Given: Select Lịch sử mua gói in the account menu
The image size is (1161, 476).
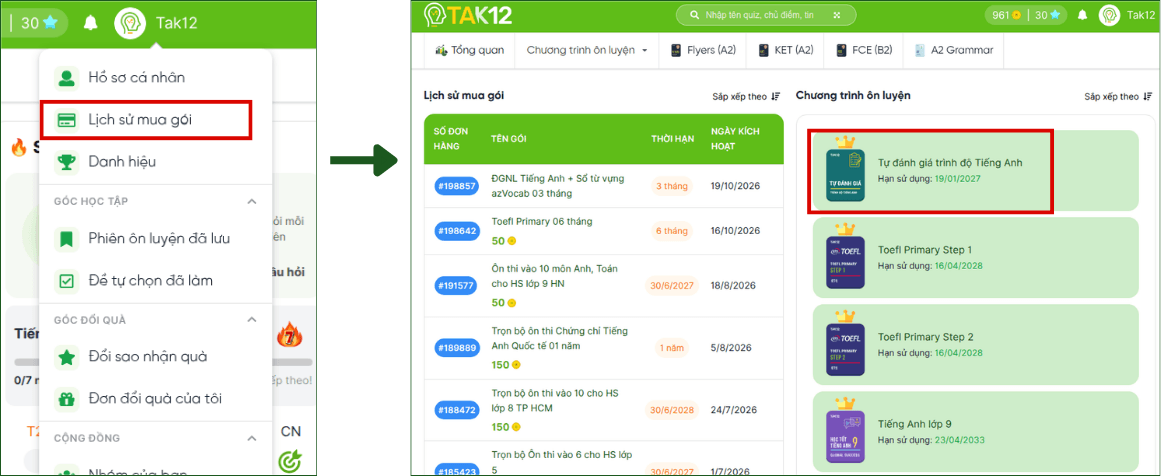Looking at the screenshot, I should (x=147, y=119).
